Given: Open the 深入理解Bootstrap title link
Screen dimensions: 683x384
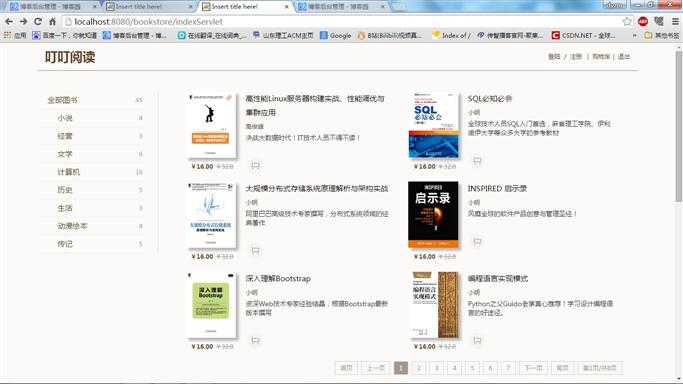Looking at the screenshot, I should (278, 278).
